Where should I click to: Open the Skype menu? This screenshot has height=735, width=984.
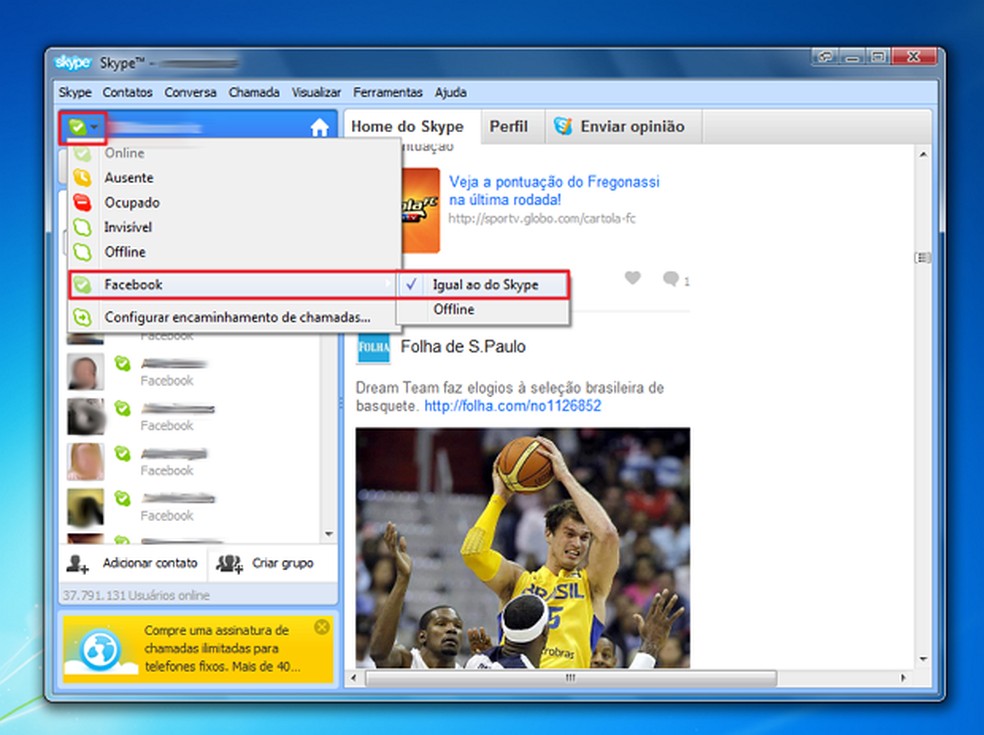[x=75, y=92]
